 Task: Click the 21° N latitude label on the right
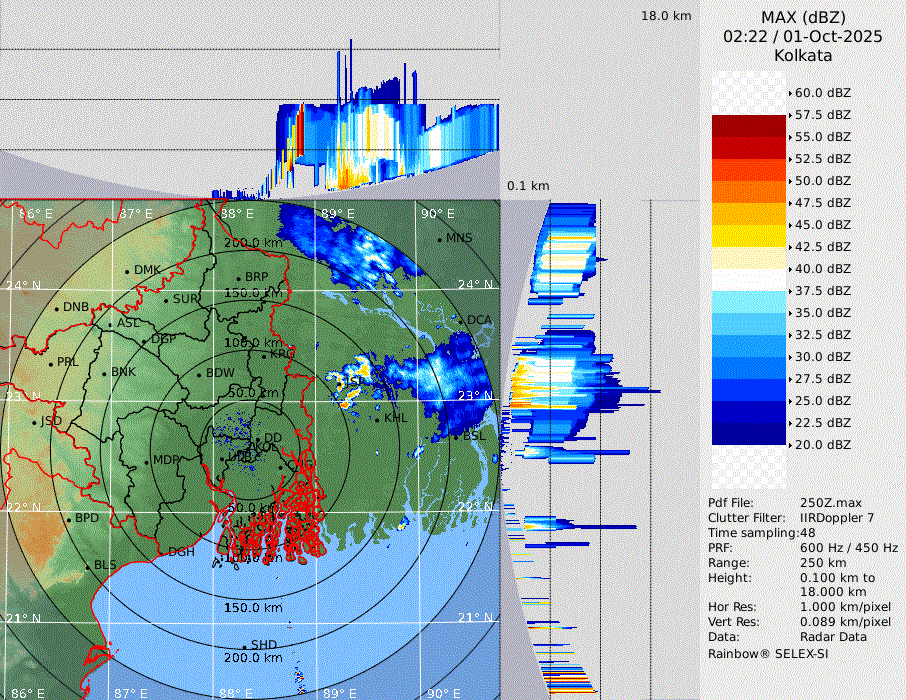pos(477,617)
